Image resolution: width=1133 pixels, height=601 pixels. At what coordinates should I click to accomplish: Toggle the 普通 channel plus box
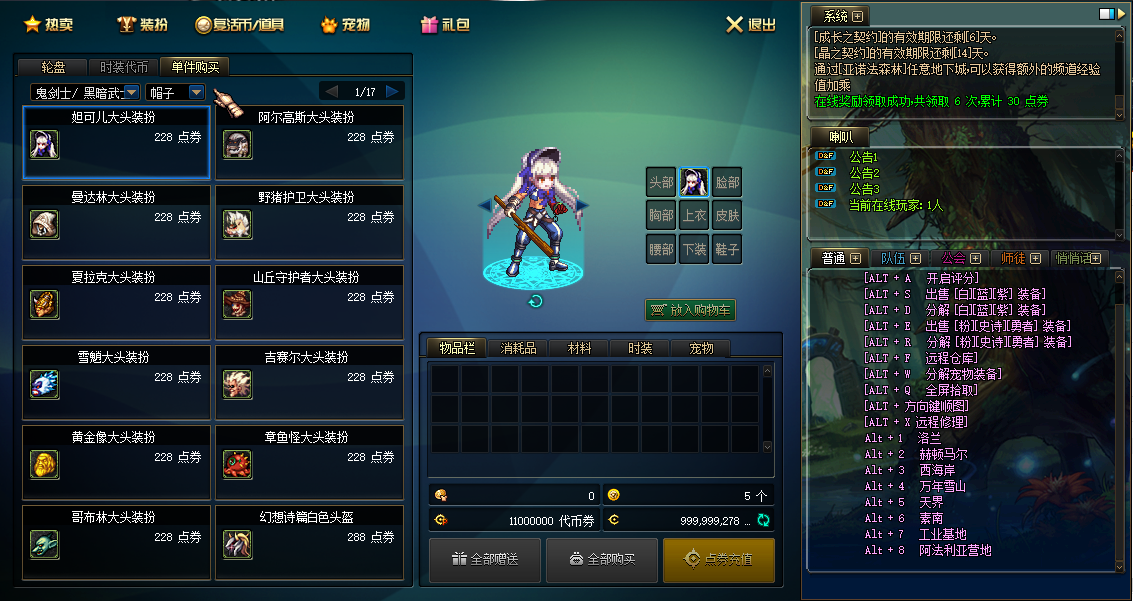tap(856, 258)
